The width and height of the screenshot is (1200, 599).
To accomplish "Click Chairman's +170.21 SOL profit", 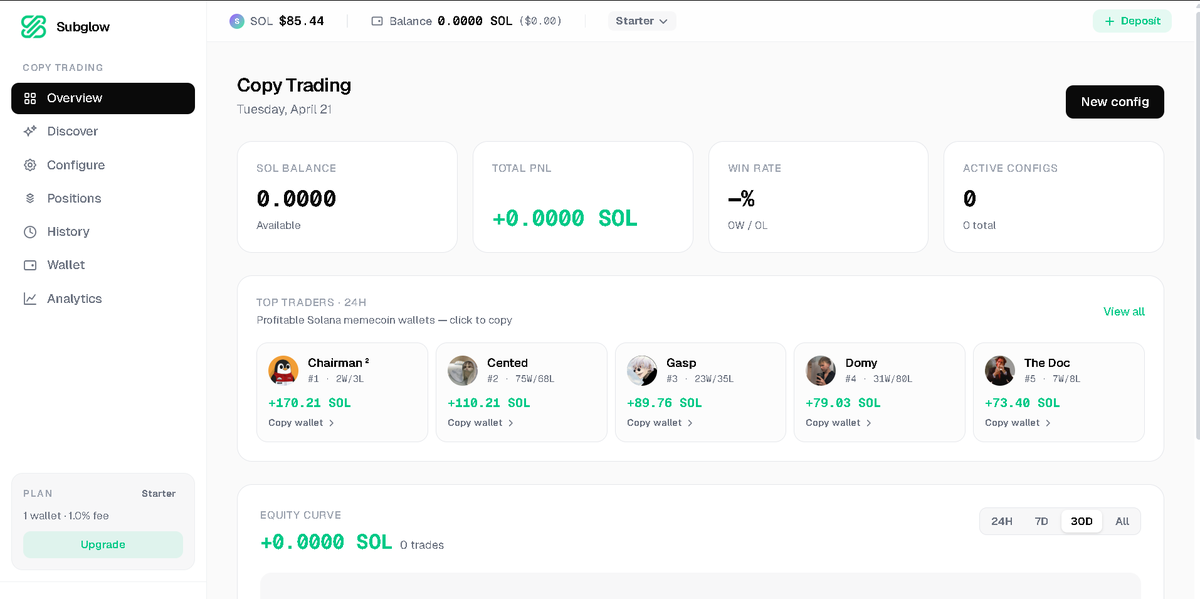I will point(310,403).
